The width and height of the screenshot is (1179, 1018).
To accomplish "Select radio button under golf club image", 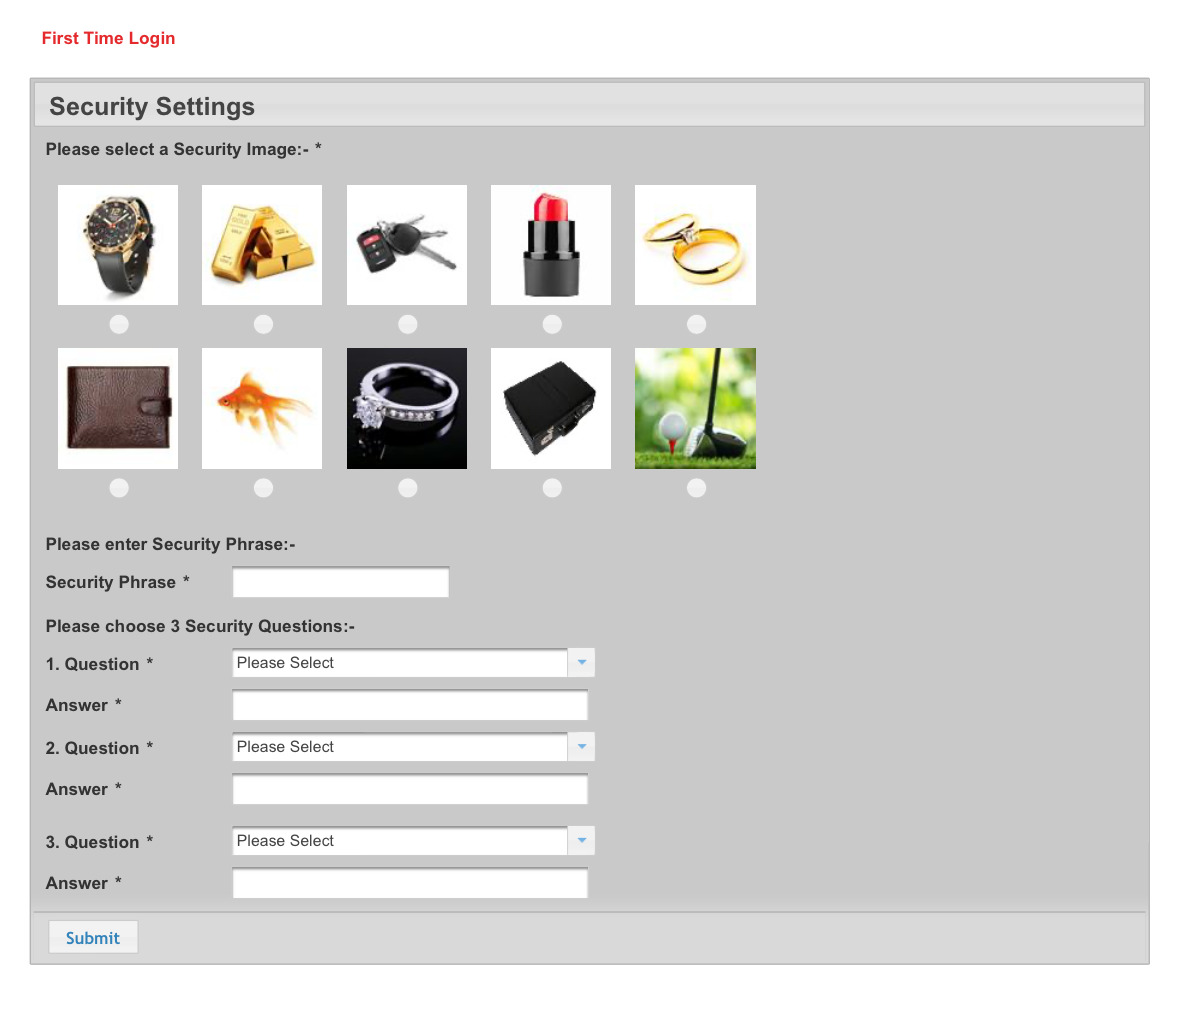I will 697,488.
